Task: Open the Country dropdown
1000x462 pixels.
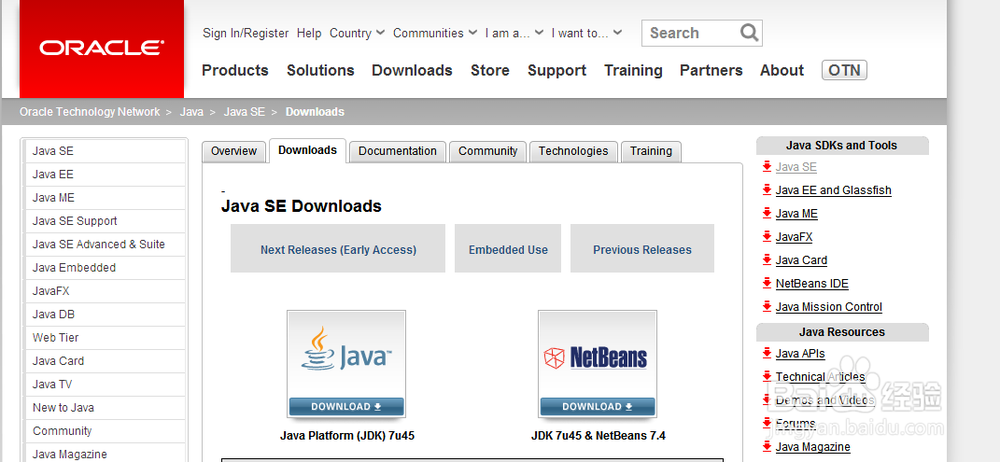Action: [357, 33]
